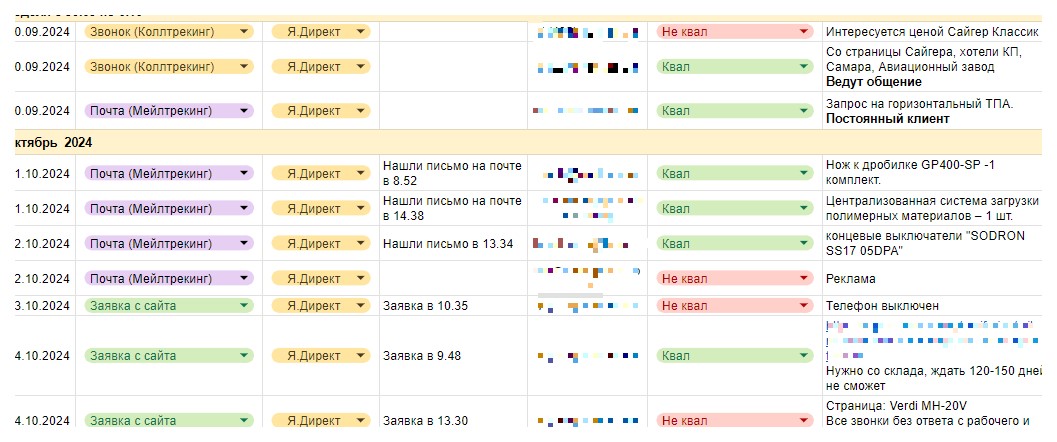Expand the 'Квал' chip next to 'Постоянный клиент'
1057x442 pixels.
(x=804, y=111)
